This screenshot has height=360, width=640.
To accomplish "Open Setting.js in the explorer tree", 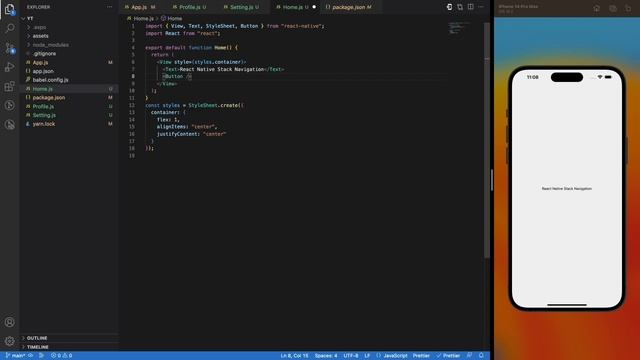I will coord(44,115).
